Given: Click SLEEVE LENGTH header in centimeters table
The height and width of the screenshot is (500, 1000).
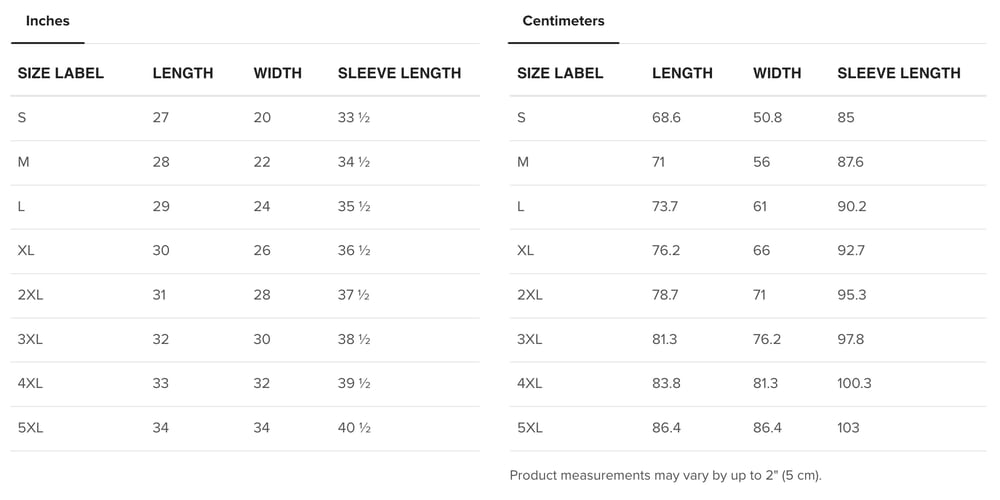Looking at the screenshot, I should pyautogui.click(x=898, y=73).
